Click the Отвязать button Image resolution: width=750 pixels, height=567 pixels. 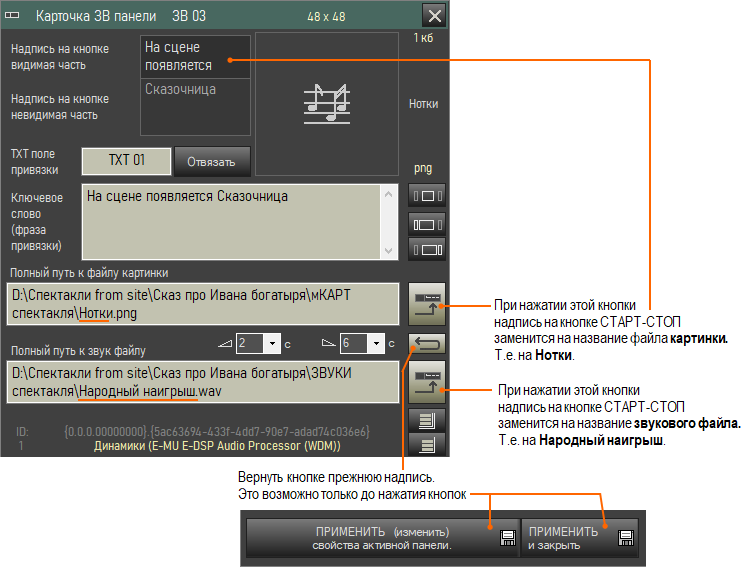(x=211, y=162)
